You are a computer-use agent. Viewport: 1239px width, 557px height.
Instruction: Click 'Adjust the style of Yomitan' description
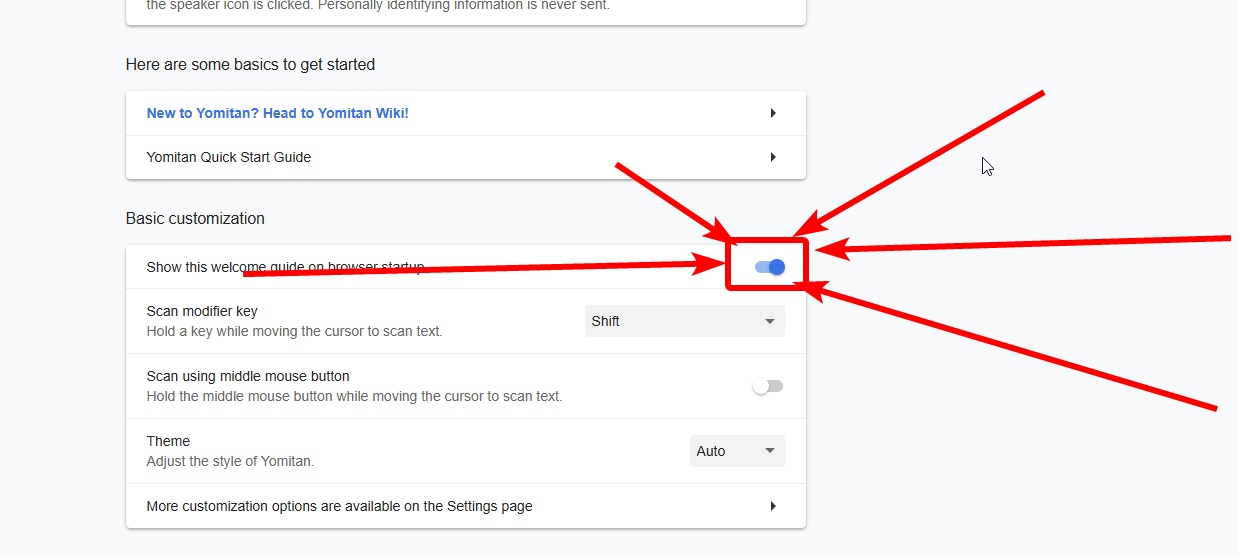pyautogui.click(x=230, y=461)
